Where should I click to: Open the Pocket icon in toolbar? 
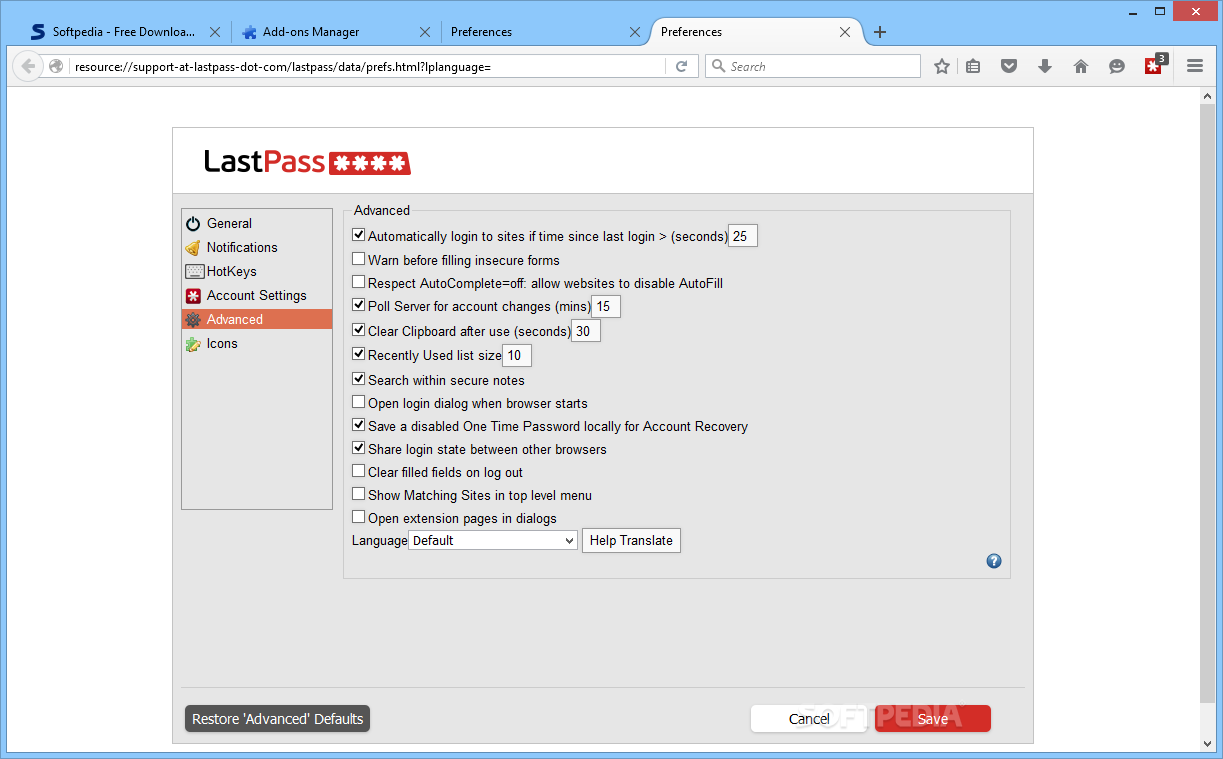1009,66
